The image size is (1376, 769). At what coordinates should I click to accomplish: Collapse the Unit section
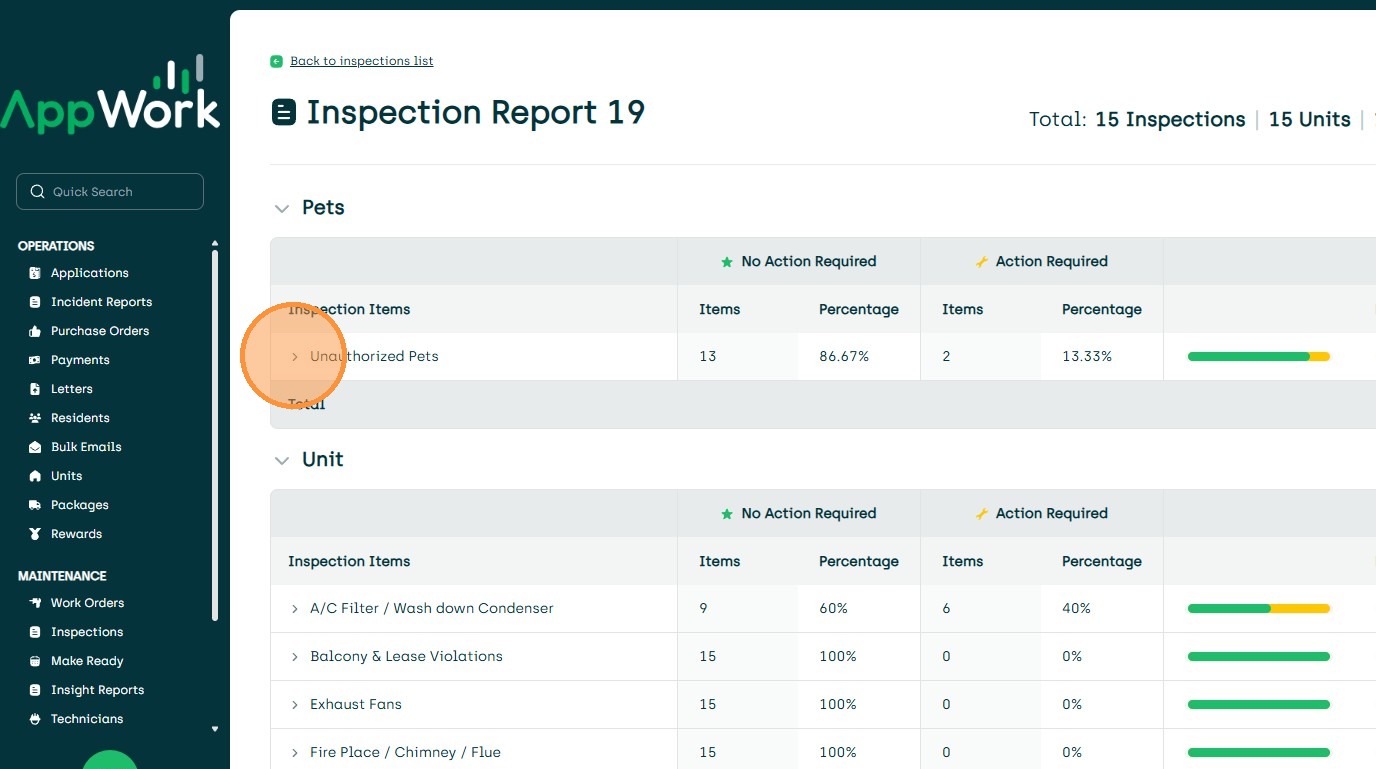click(282, 461)
